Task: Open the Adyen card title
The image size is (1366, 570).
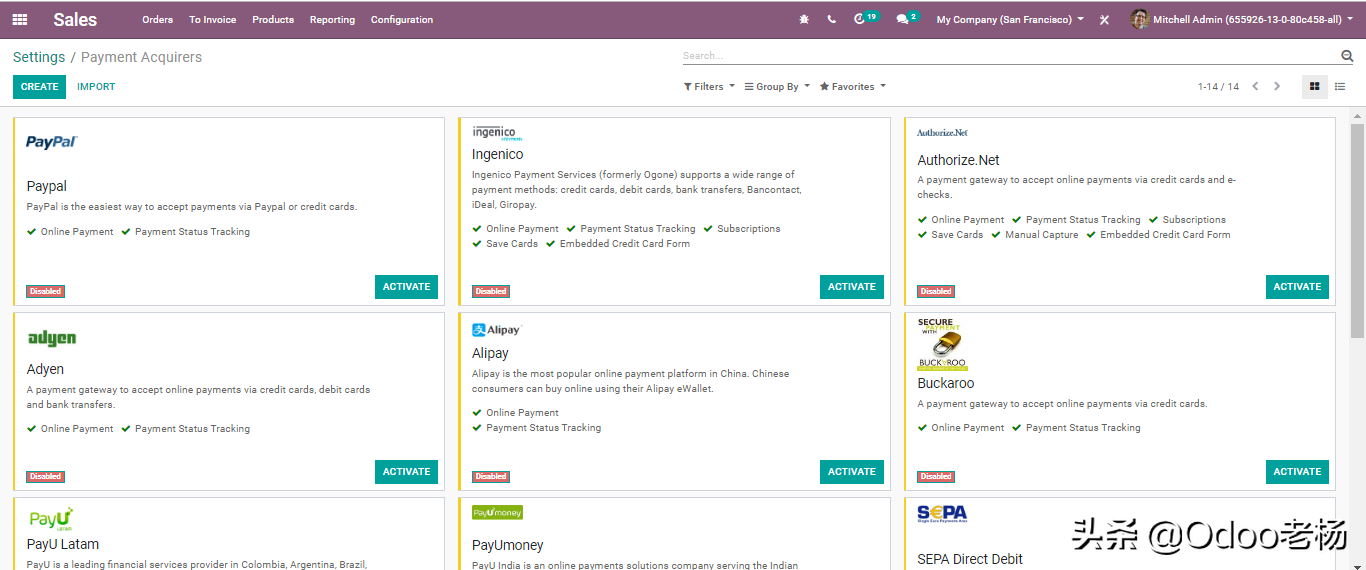Action: coord(45,369)
